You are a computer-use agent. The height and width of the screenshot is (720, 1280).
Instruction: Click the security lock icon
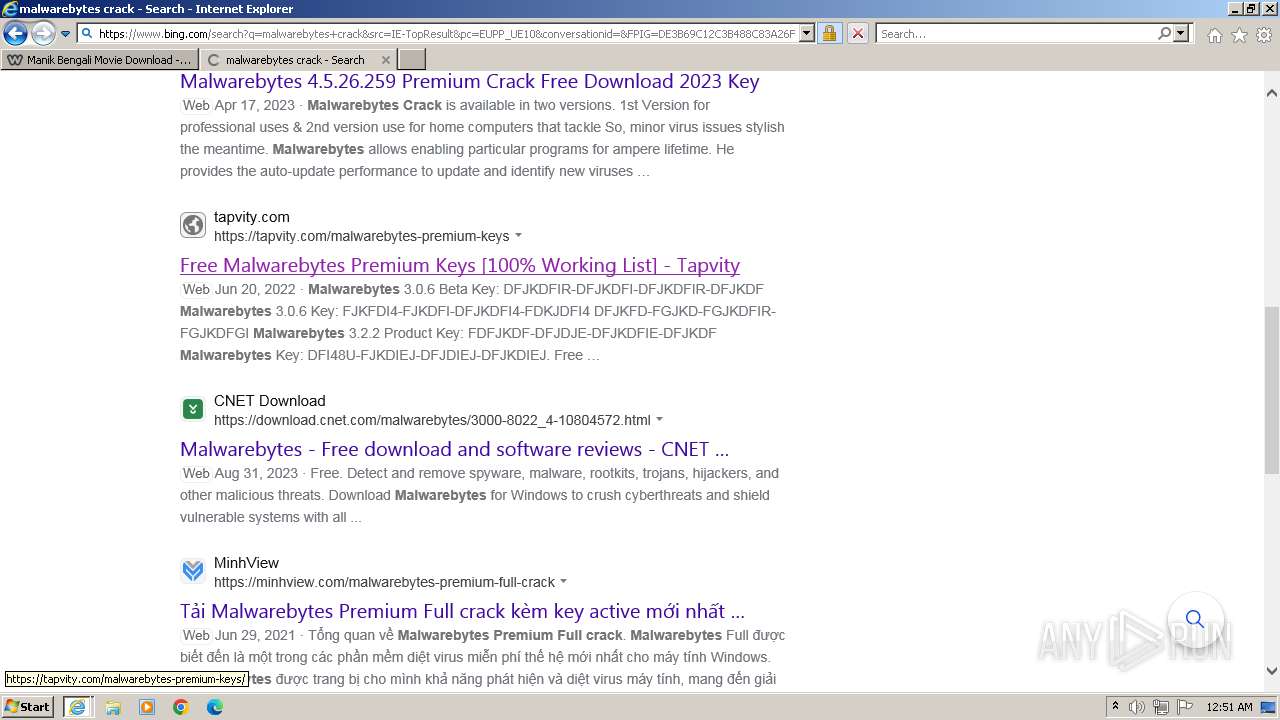829,33
